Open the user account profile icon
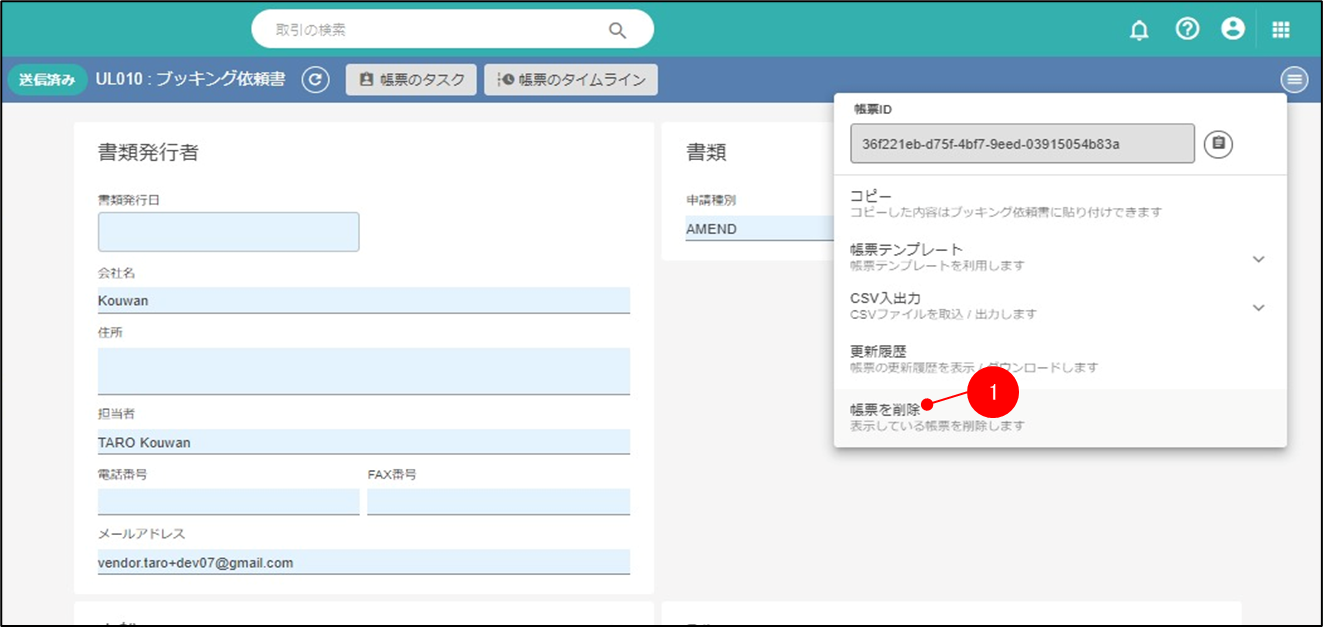 pos(1233,29)
